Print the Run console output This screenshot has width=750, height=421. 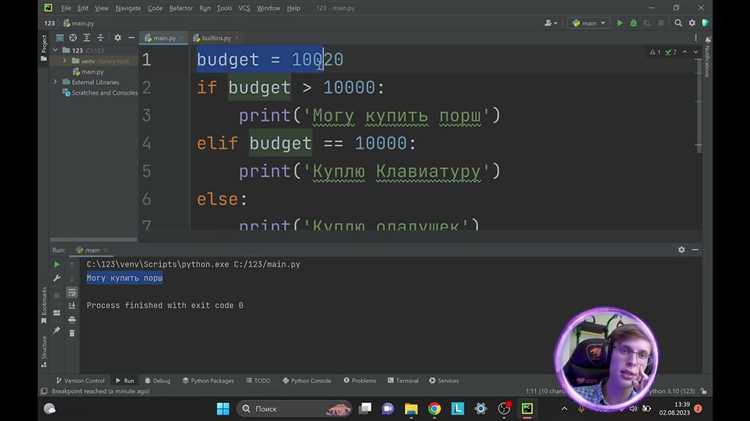point(72,319)
